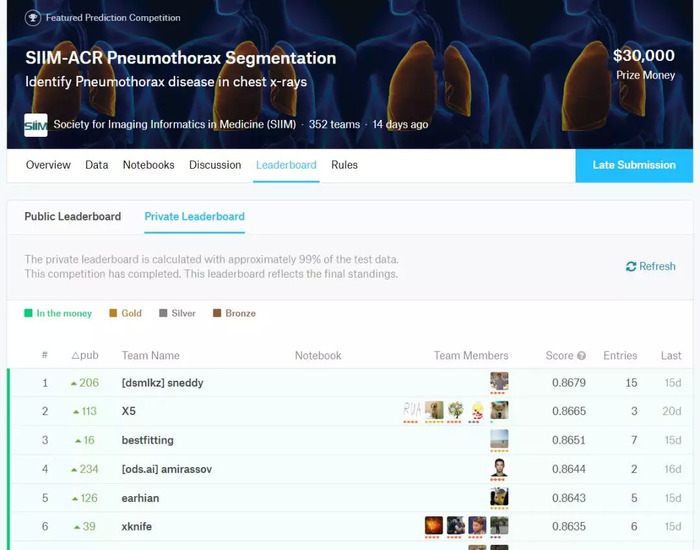Viewport: 700px width, 550px height.
Task: Open team X5 entry
Action: pyautogui.click(x=129, y=411)
